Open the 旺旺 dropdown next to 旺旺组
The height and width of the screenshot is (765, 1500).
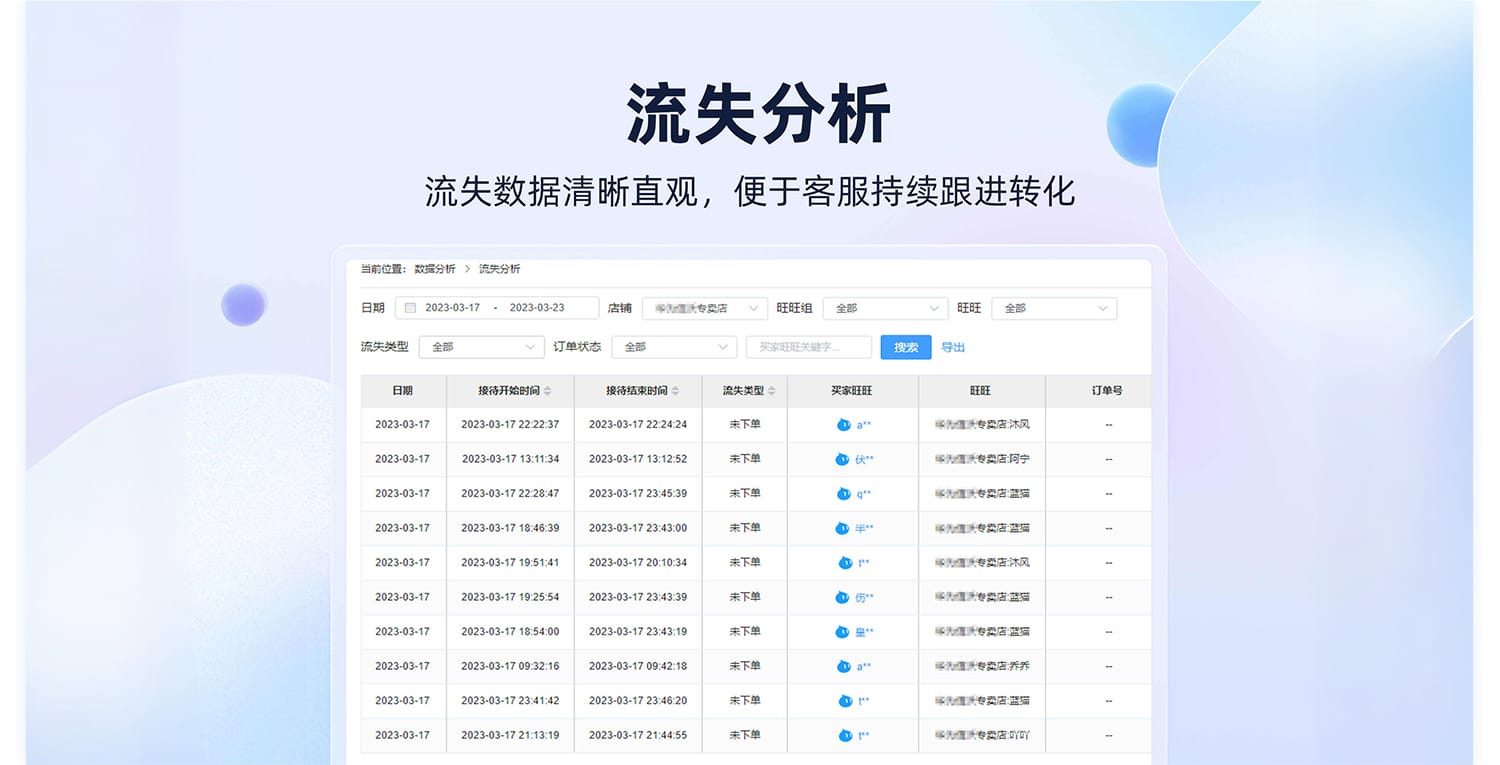click(x=1053, y=308)
